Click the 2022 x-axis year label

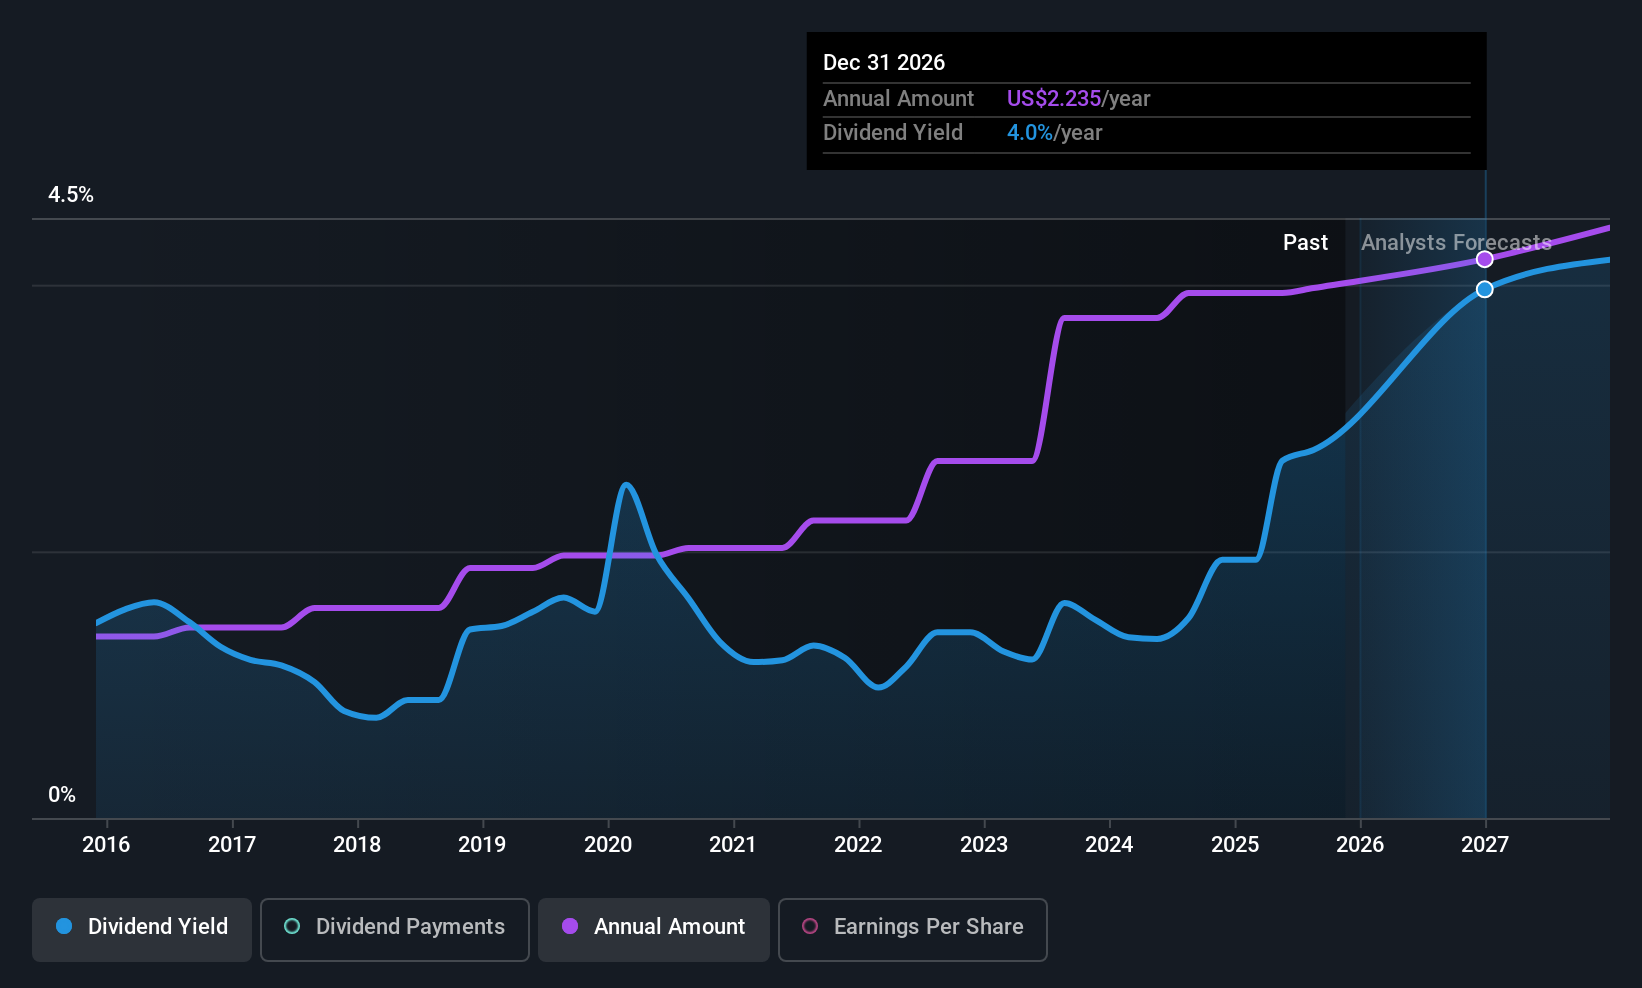(858, 845)
